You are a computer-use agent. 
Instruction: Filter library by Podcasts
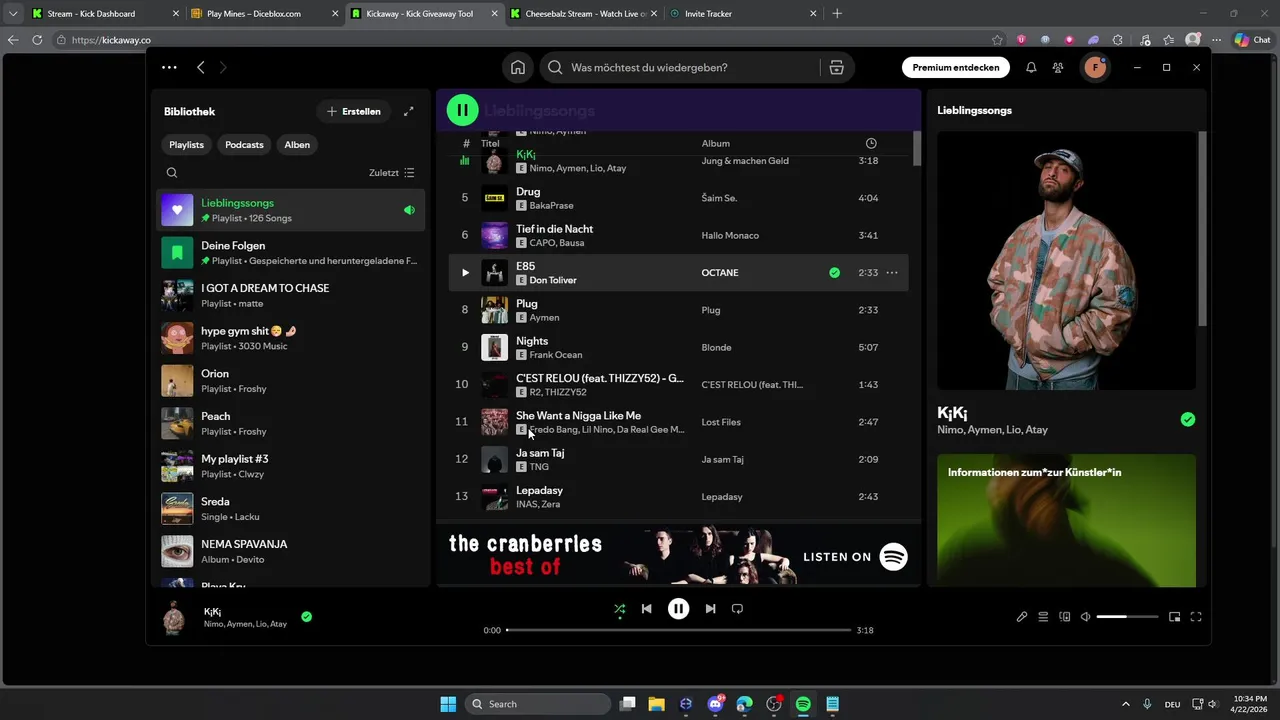[x=244, y=144]
